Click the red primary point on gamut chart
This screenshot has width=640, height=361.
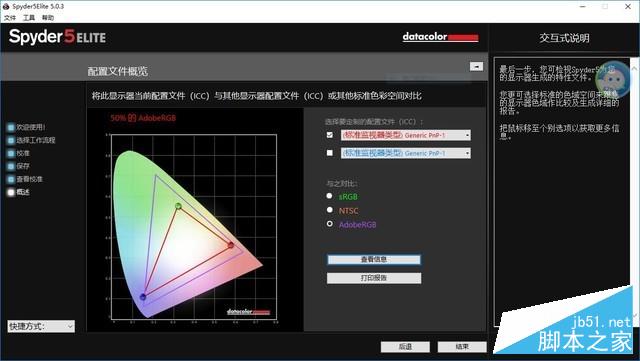click(231, 245)
